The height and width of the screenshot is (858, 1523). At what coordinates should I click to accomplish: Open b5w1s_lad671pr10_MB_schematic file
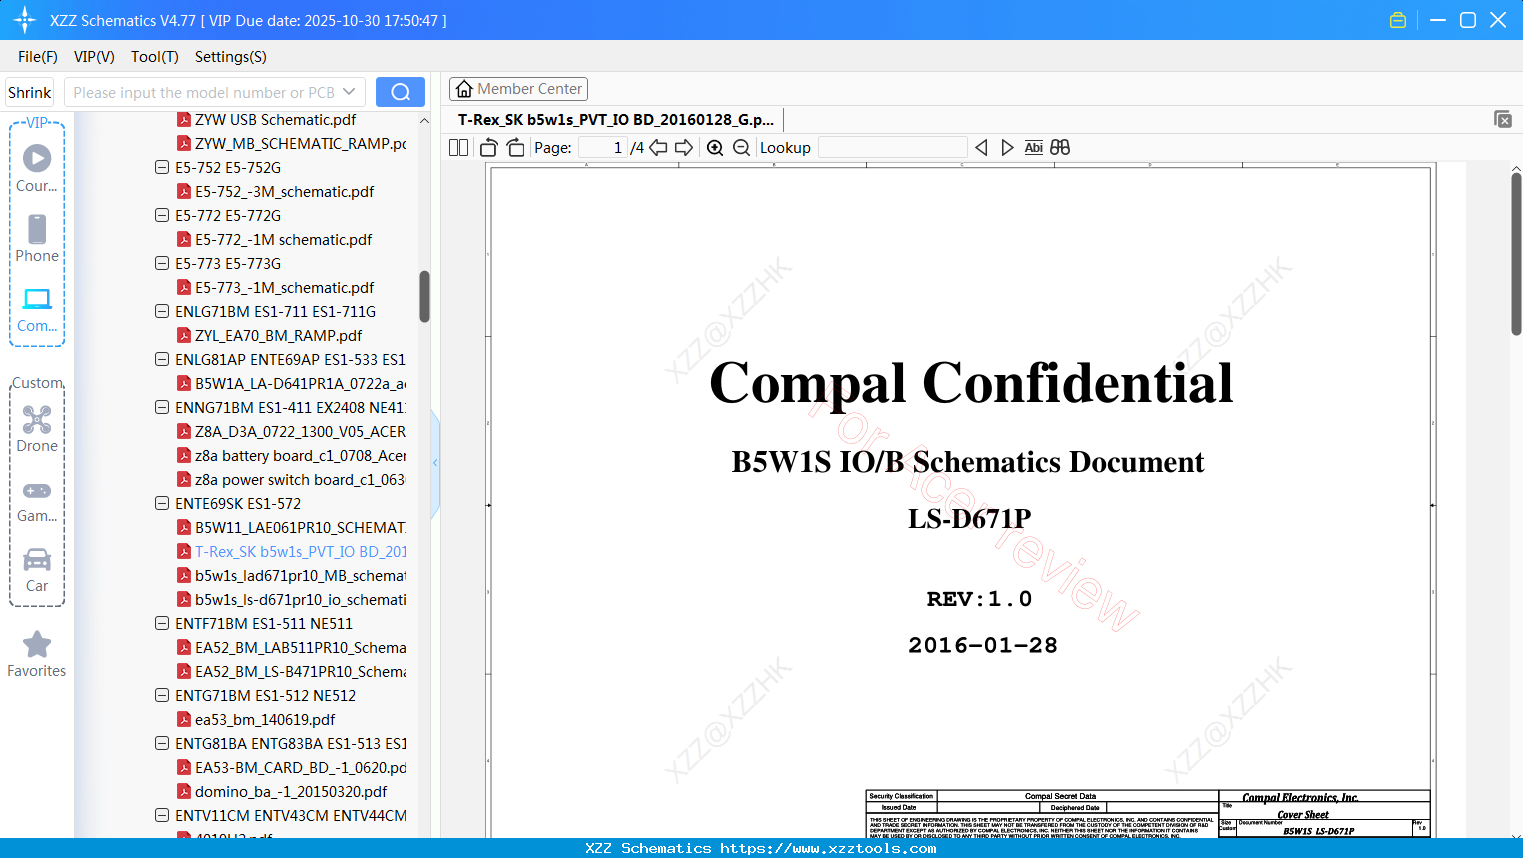click(x=300, y=575)
